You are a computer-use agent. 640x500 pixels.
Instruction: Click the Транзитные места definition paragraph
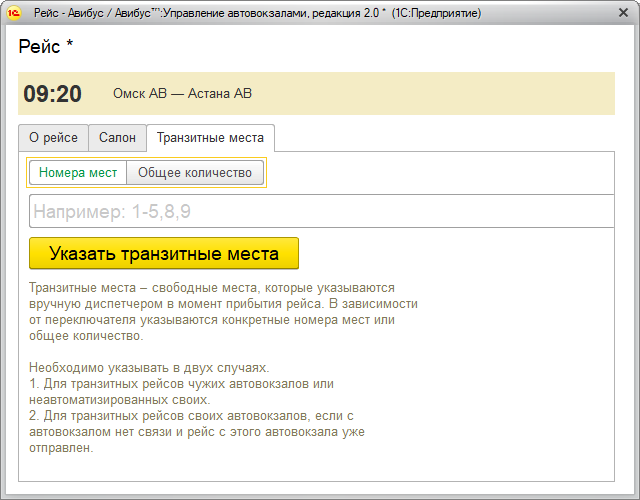[223, 311]
